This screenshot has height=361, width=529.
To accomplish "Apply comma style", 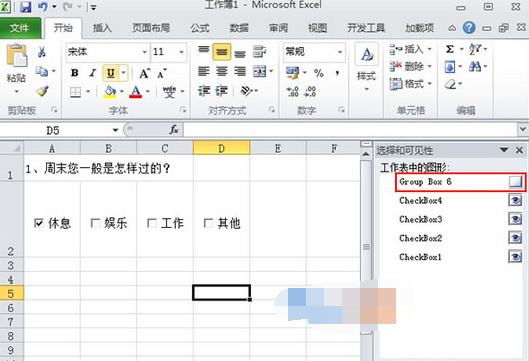I will coord(337,73).
